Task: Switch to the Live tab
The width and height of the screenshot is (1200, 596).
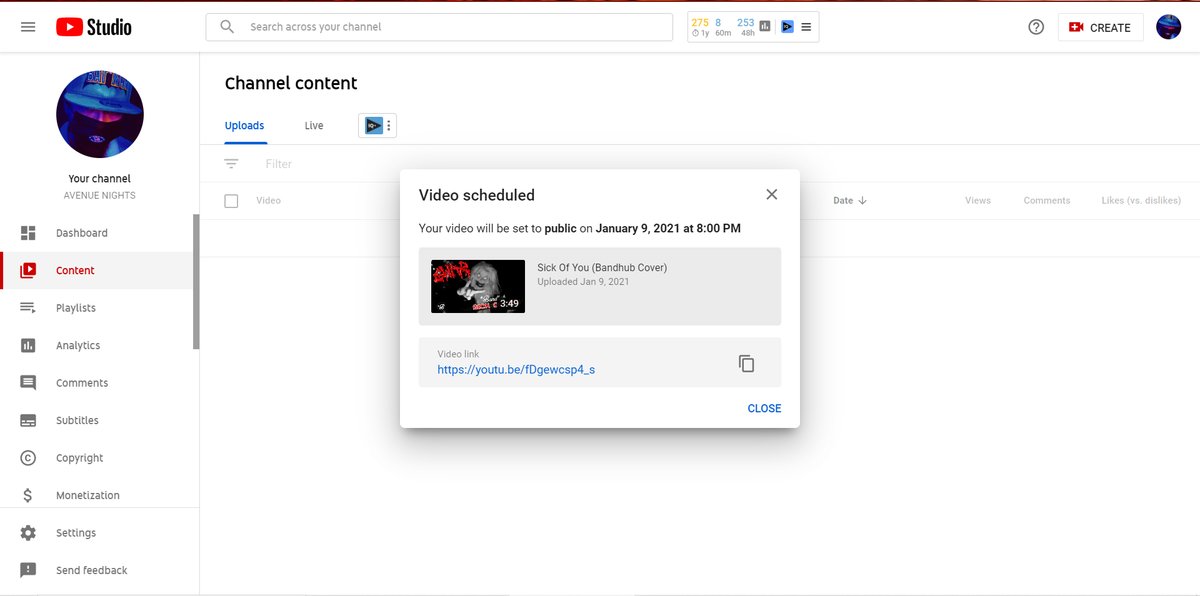Action: pyautogui.click(x=314, y=126)
